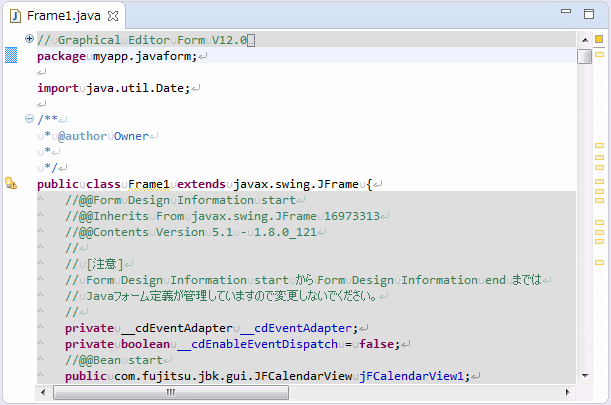Click '__cdEnableEventDispatch' field name
Image resolution: width=611 pixels, height=405 pixels.
pos(258,344)
